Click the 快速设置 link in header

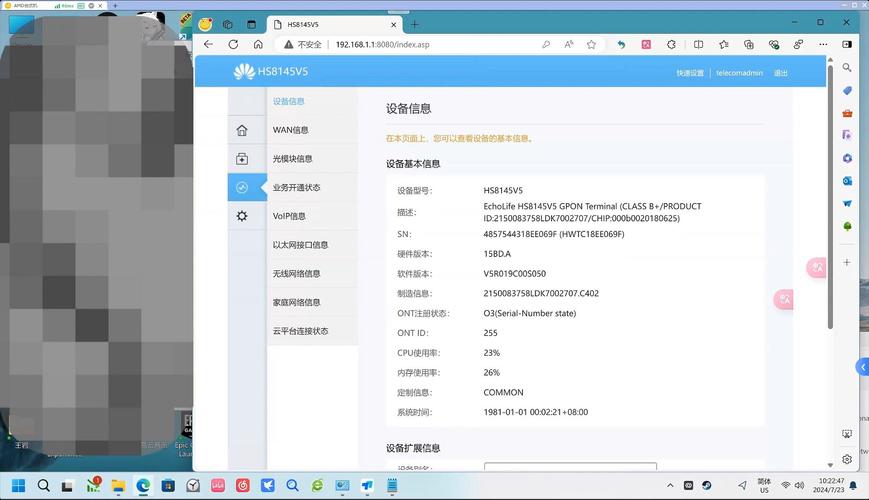click(x=690, y=73)
